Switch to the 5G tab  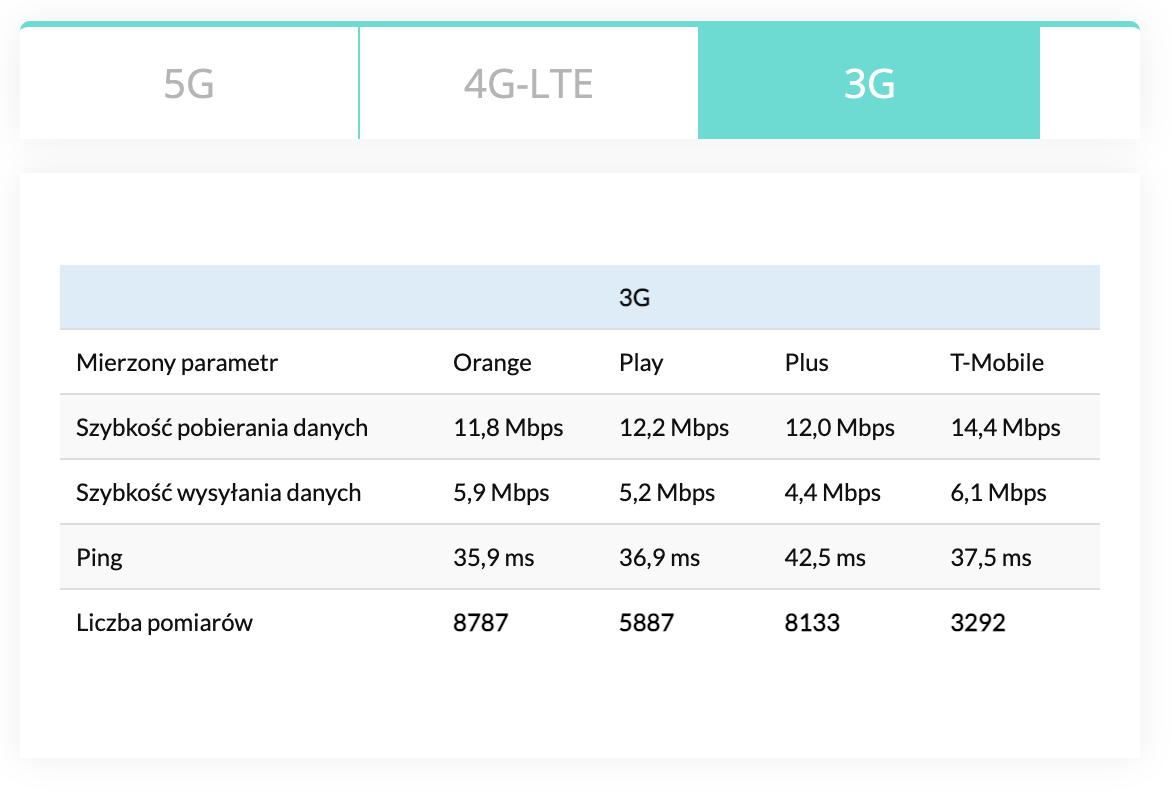pos(189,84)
